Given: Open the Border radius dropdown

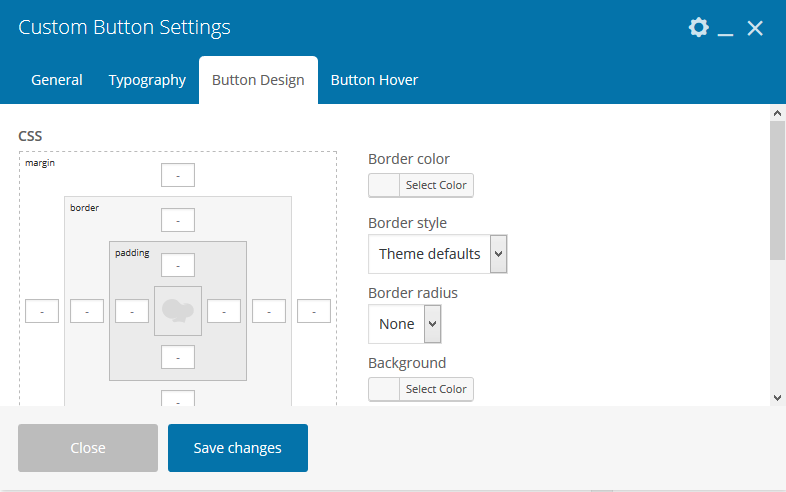Looking at the screenshot, I should (x=404, y=324).
